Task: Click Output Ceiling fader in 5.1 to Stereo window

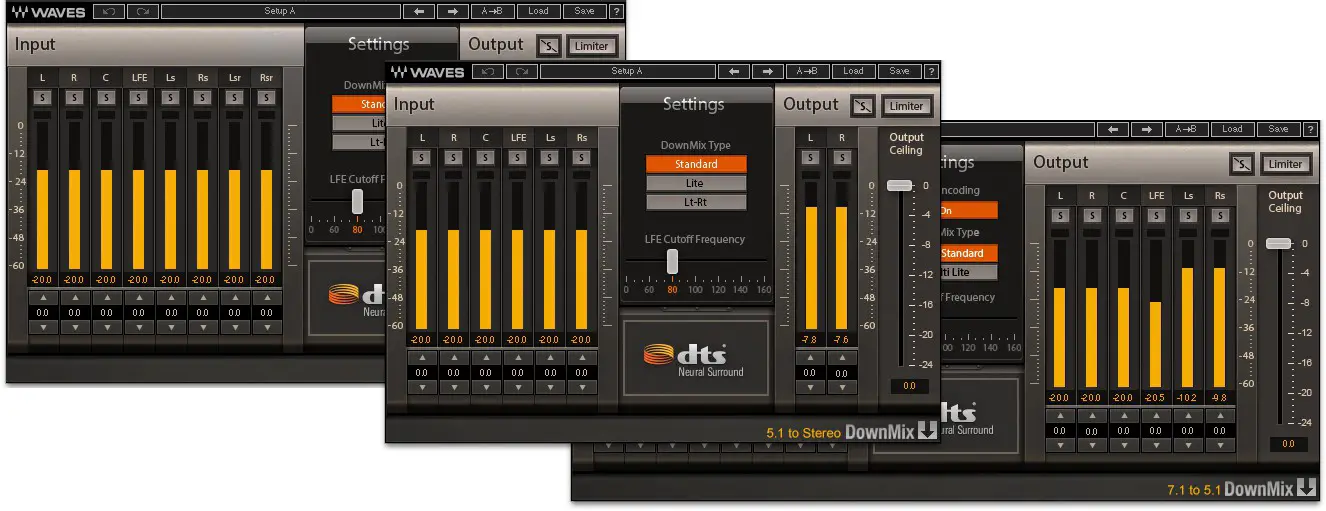Action: [900, 185]
